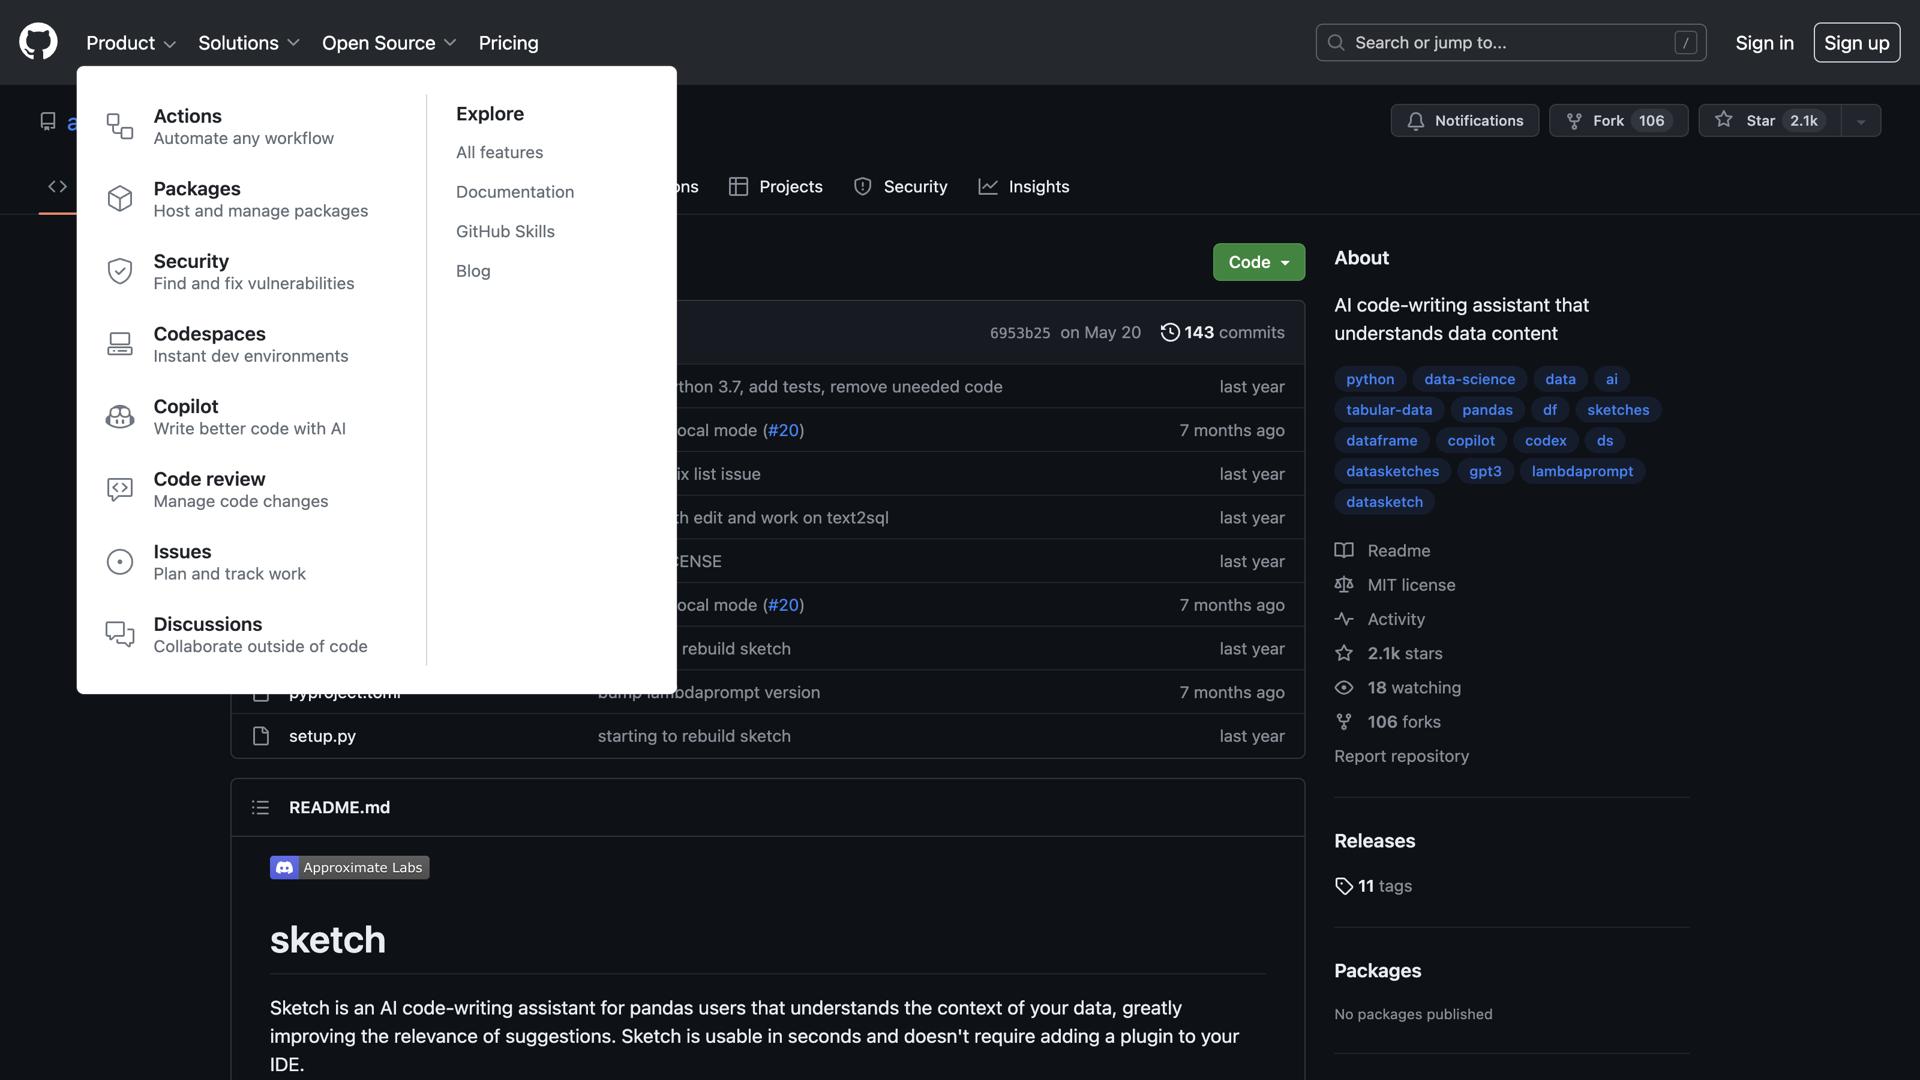This screenshot has height=1080, width=1920.
Task: Star the repository
Action: [1768, 120]
